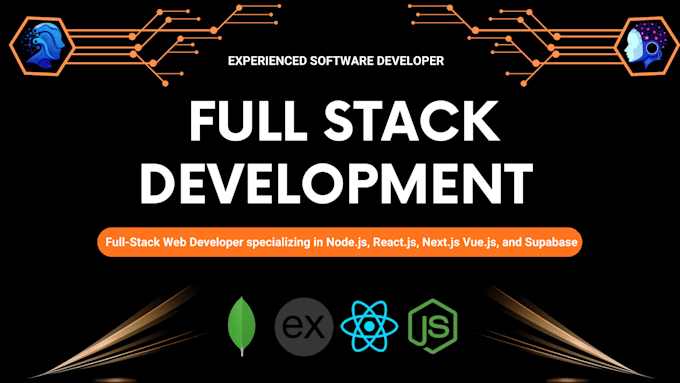
Task: Click the React atom logo
Action: point(369,326)
